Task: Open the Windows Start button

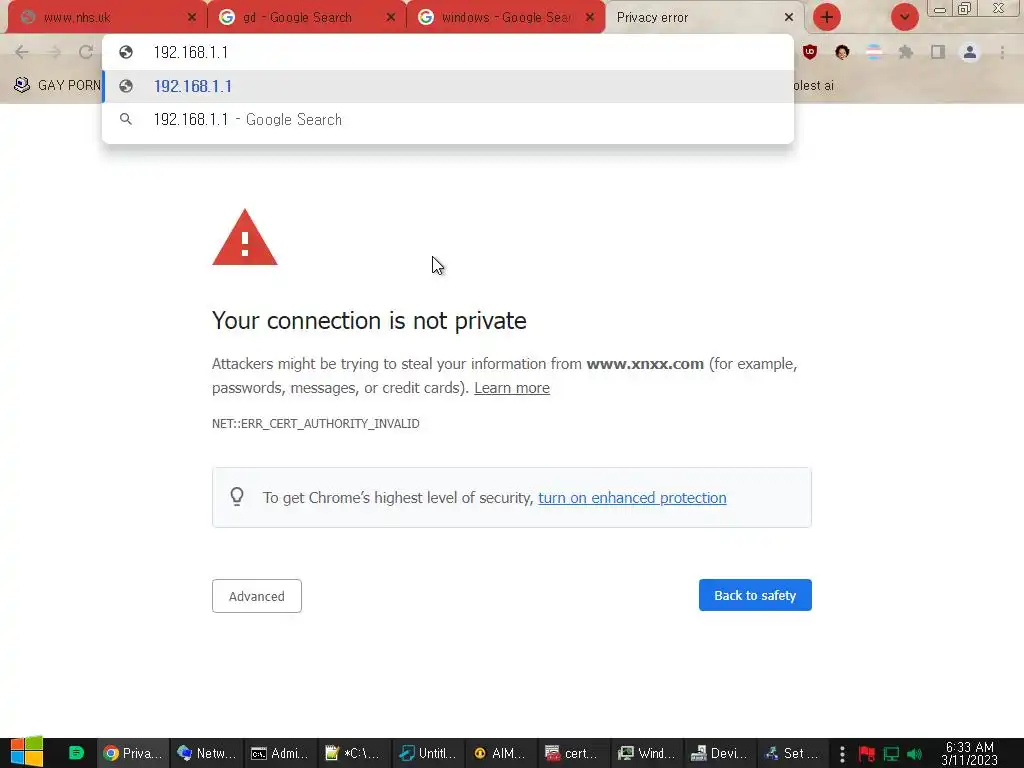Action: pos(27,752)
